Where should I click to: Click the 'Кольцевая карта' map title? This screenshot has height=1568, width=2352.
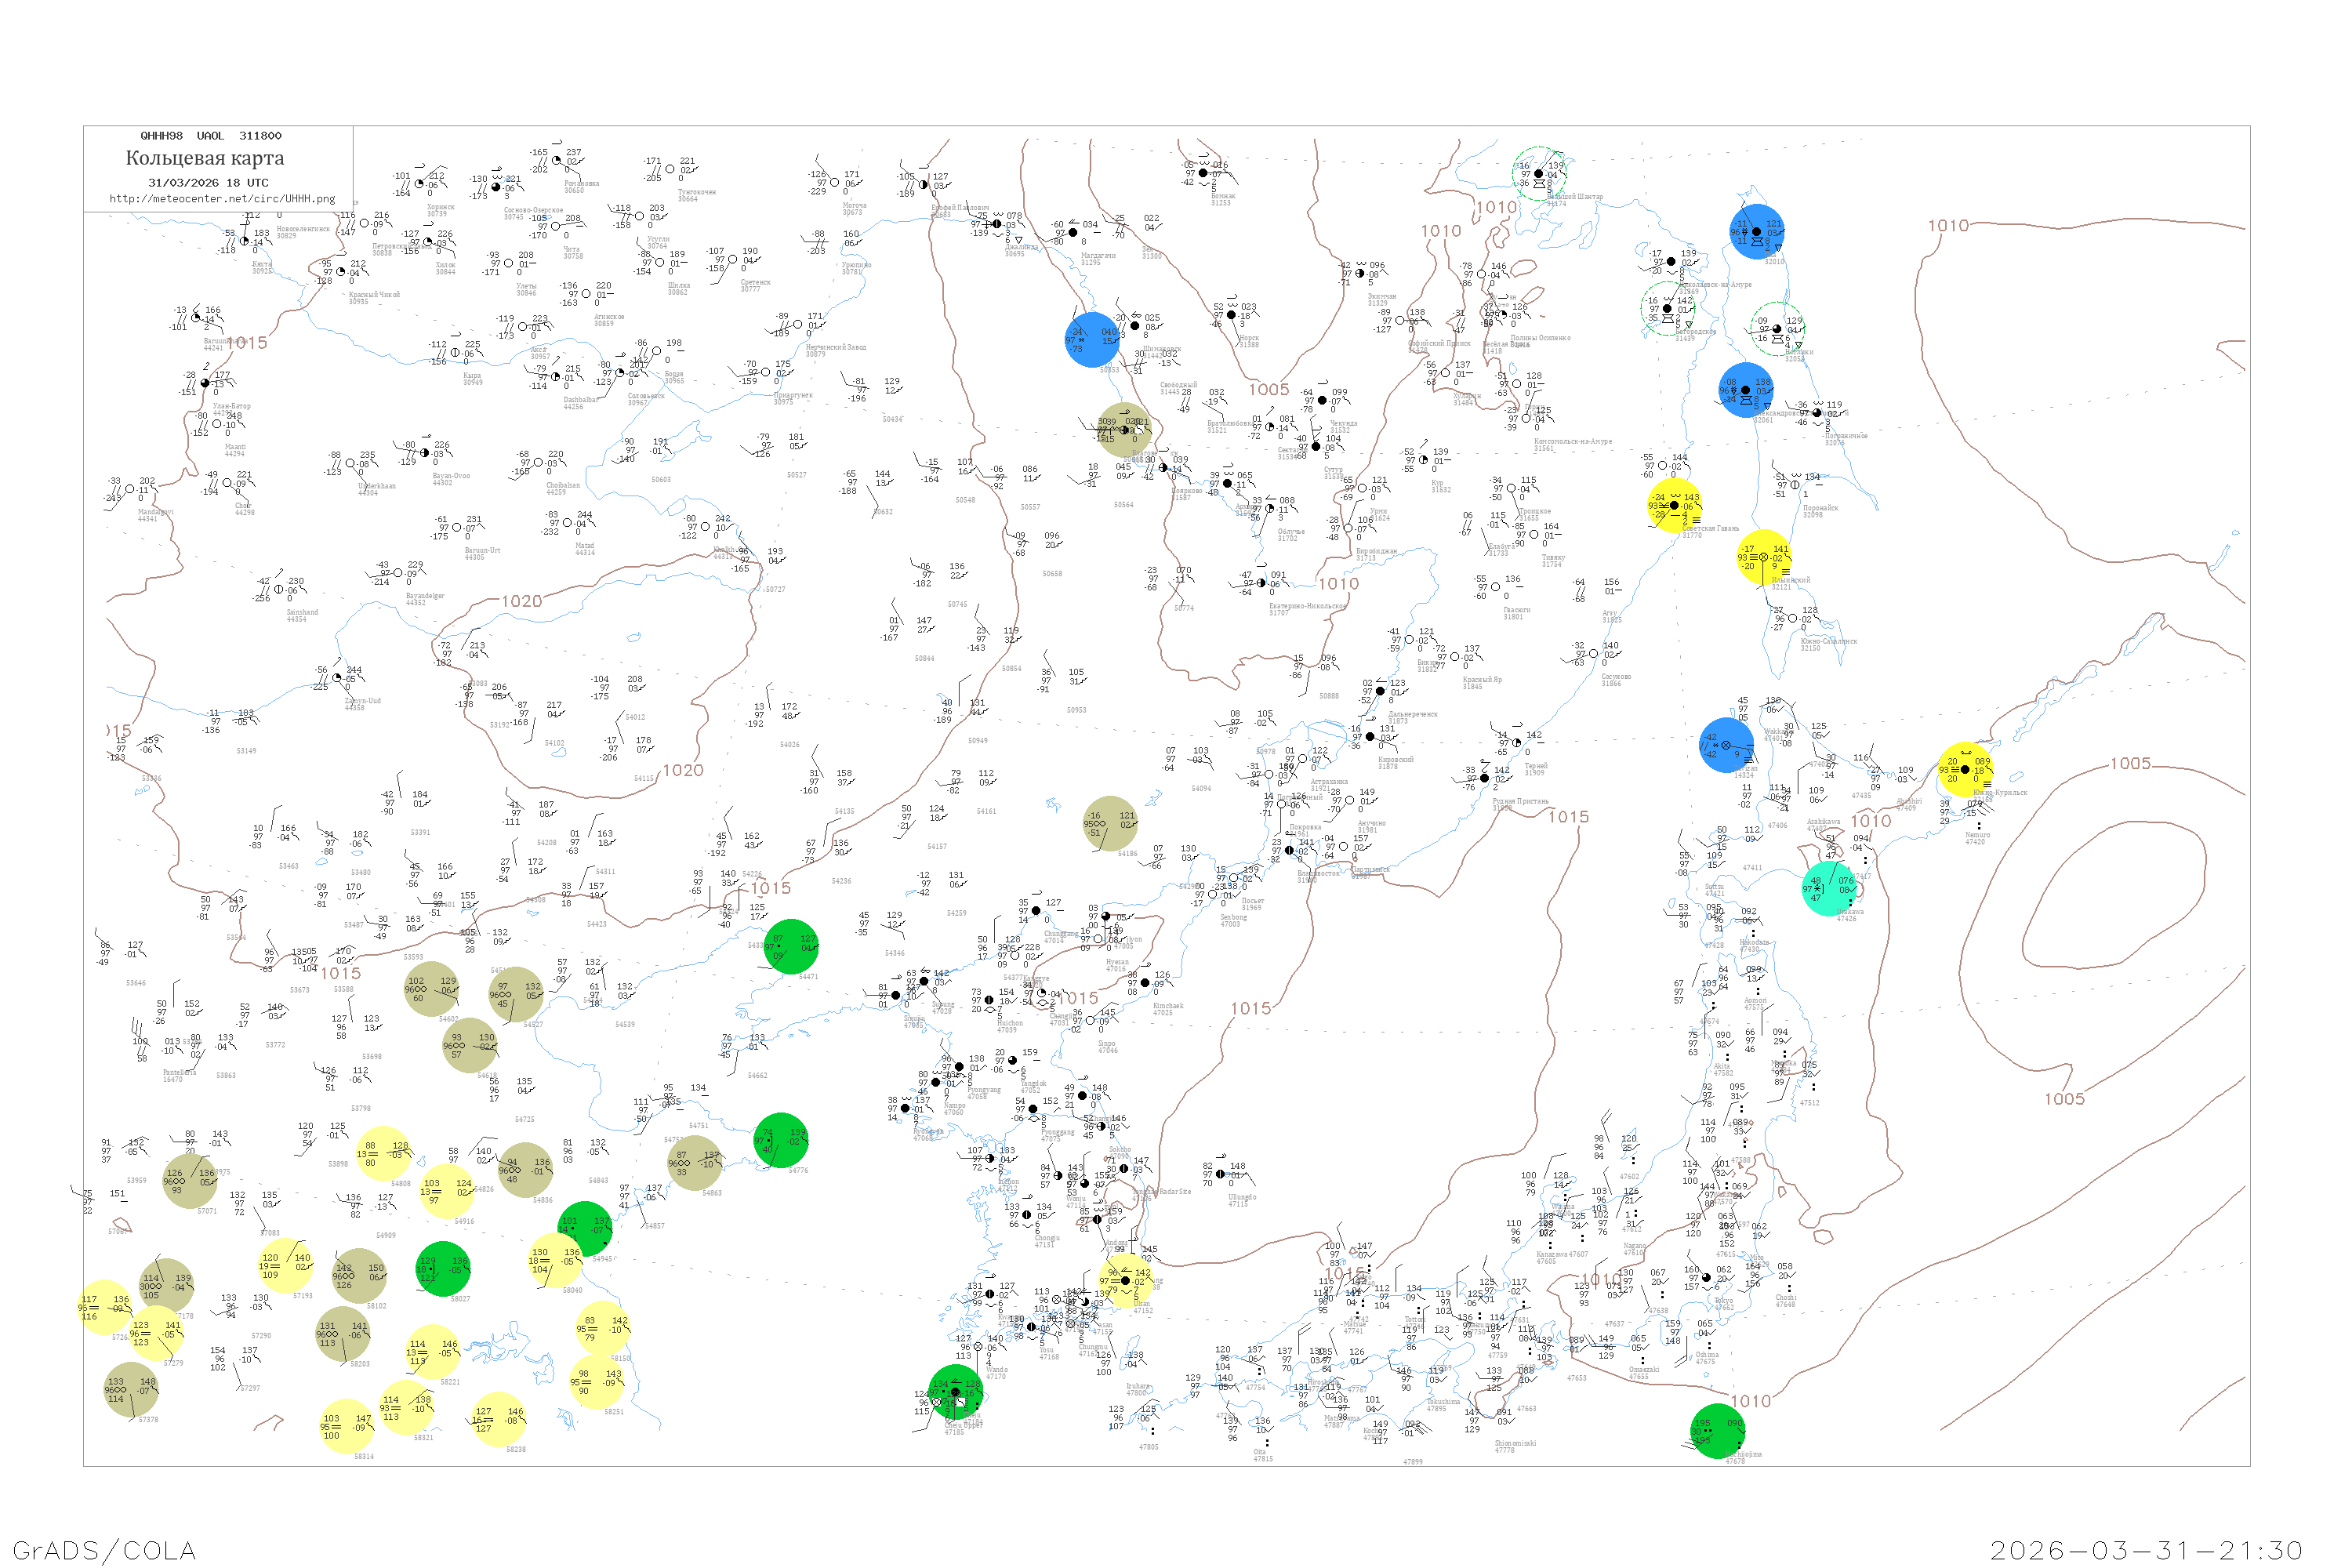205,158
